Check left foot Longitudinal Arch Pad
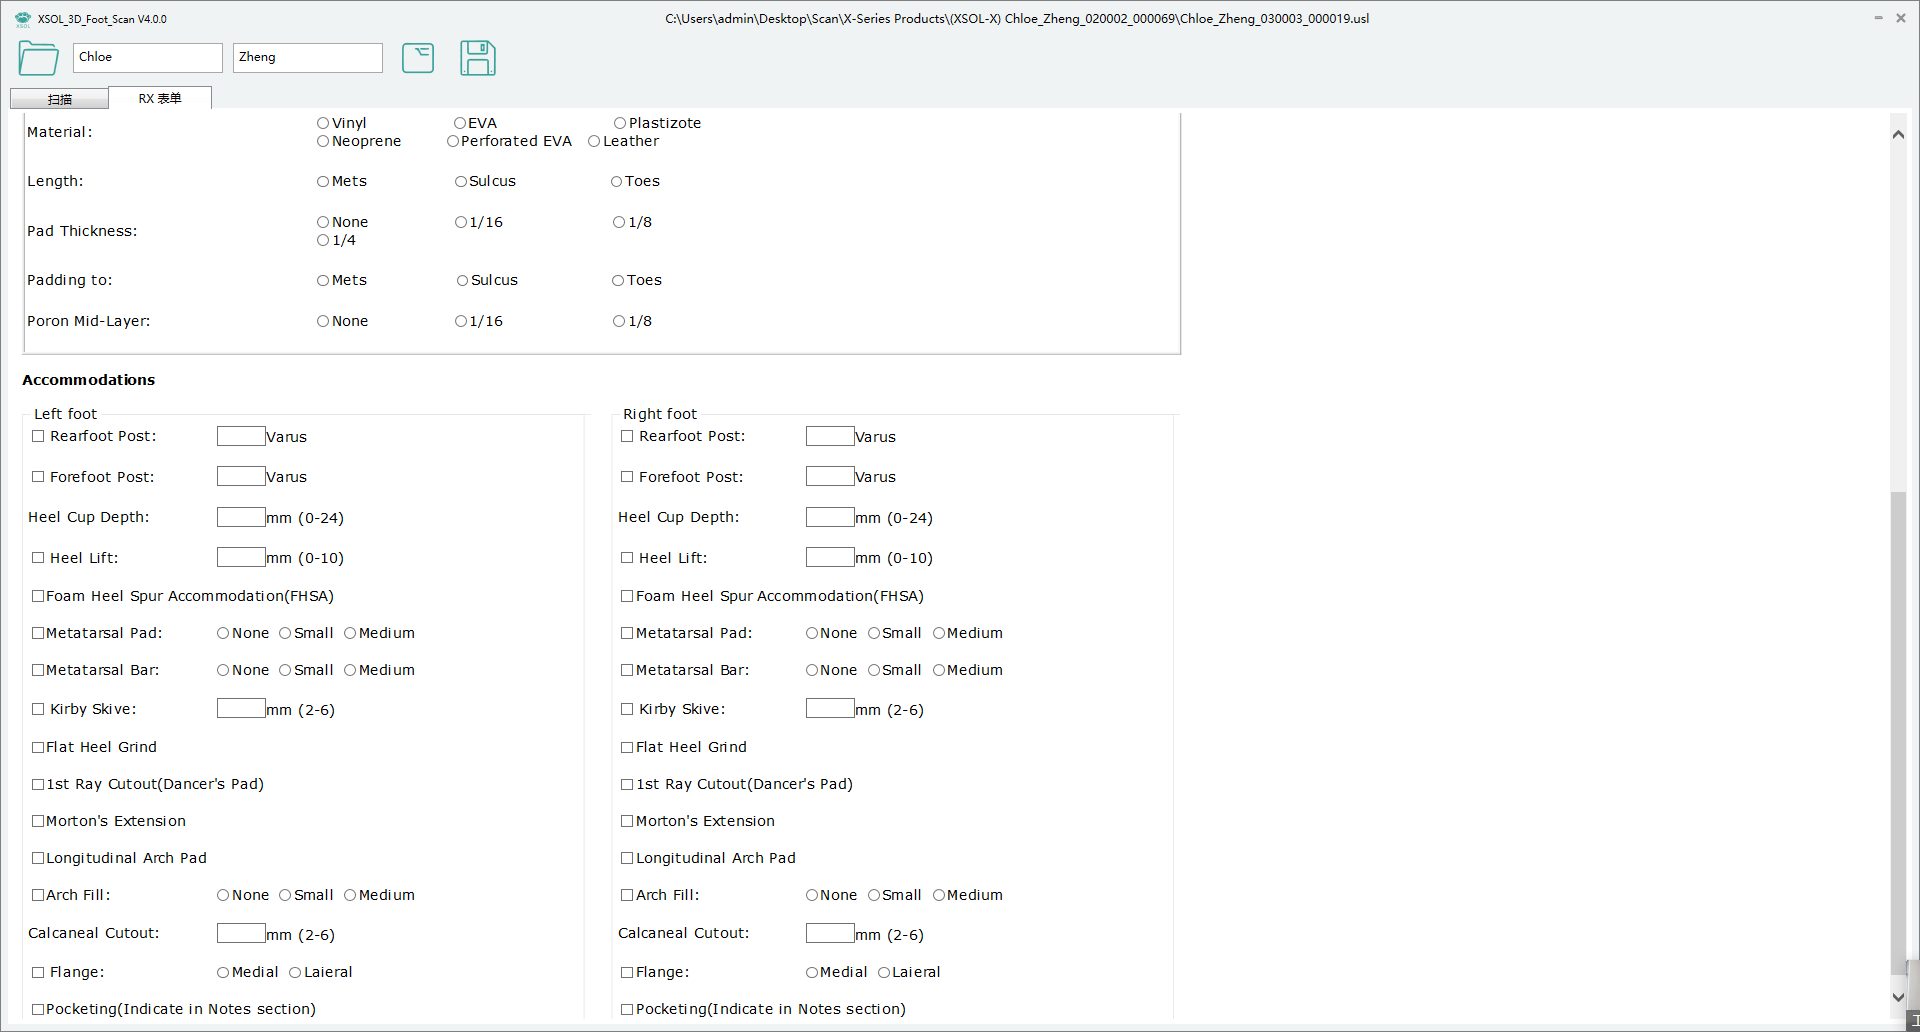The height and width of the screenshot is (1032, 1920). (x=38, y=858)
